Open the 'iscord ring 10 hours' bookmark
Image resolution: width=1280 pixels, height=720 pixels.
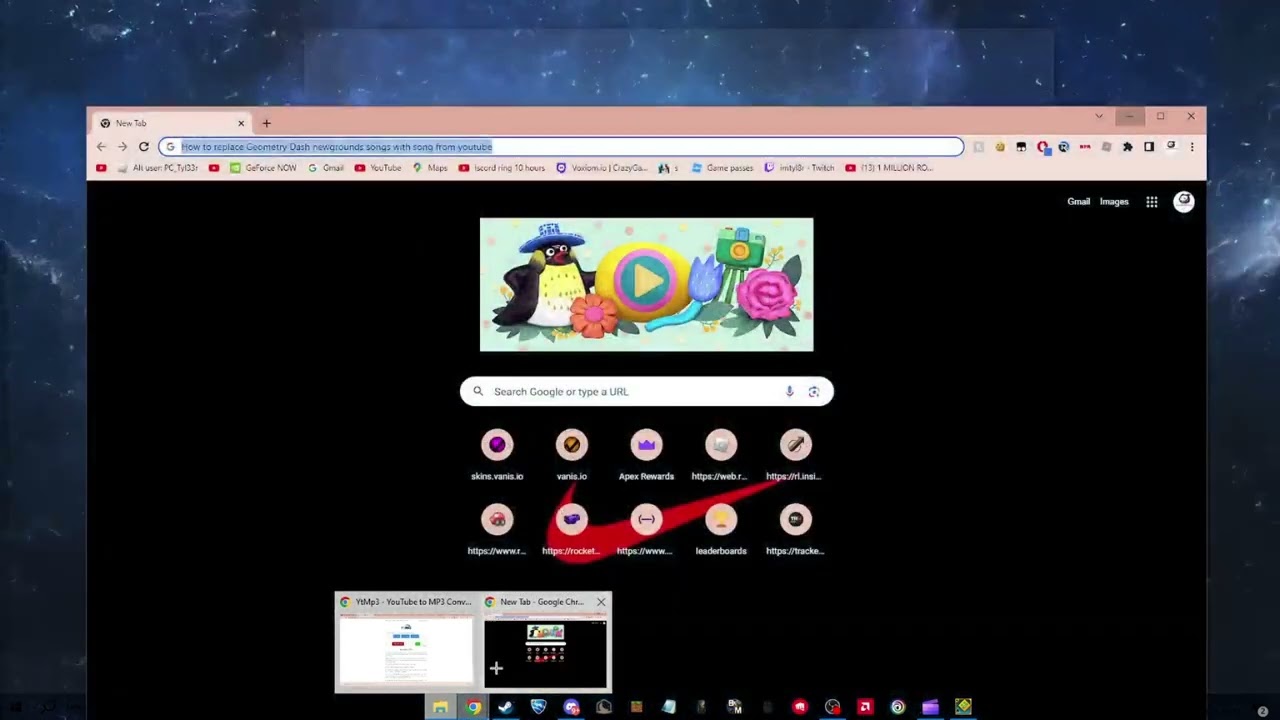502,168
